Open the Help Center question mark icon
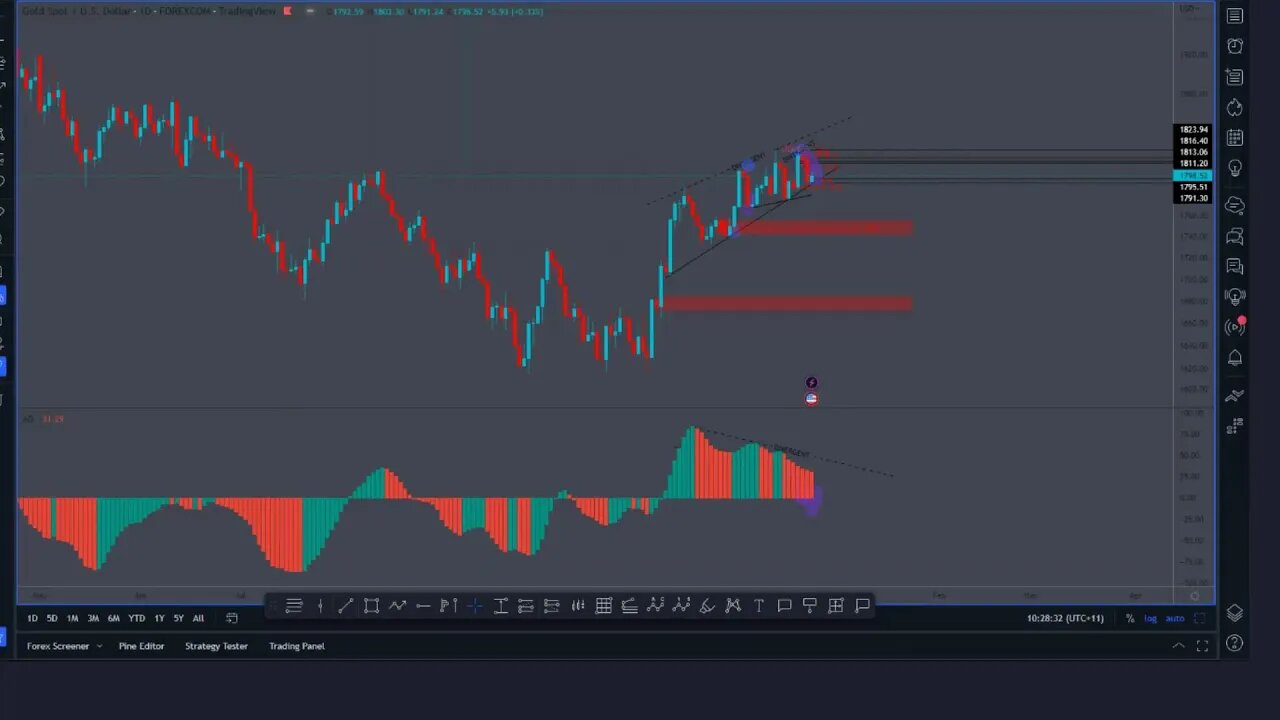 [x=1235, y=644]
